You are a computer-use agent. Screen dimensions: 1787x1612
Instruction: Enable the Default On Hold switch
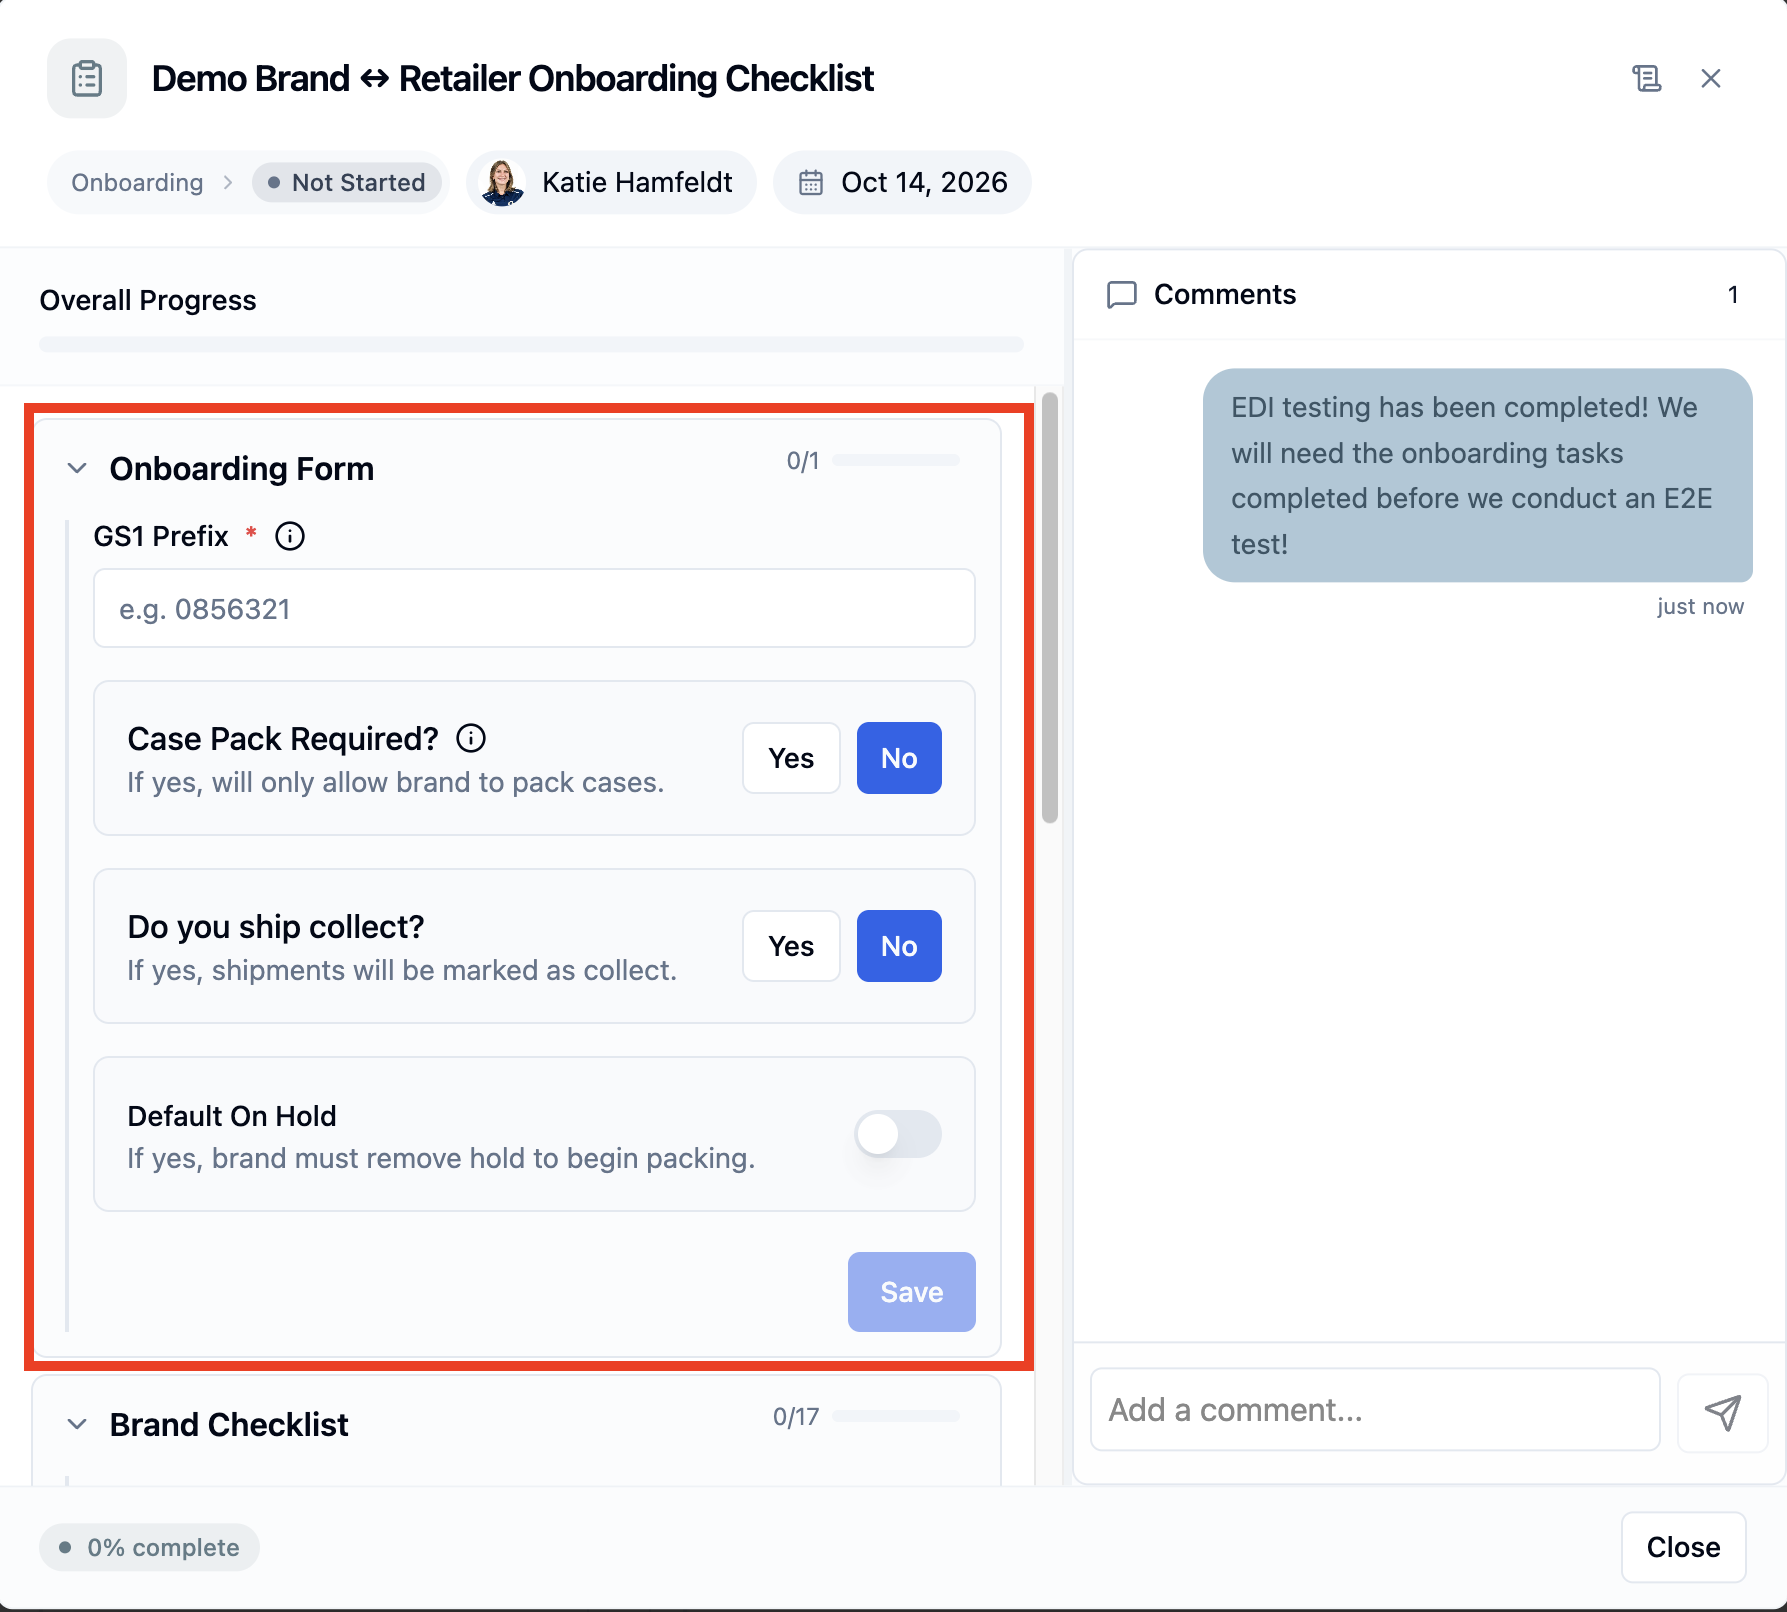898,1134
